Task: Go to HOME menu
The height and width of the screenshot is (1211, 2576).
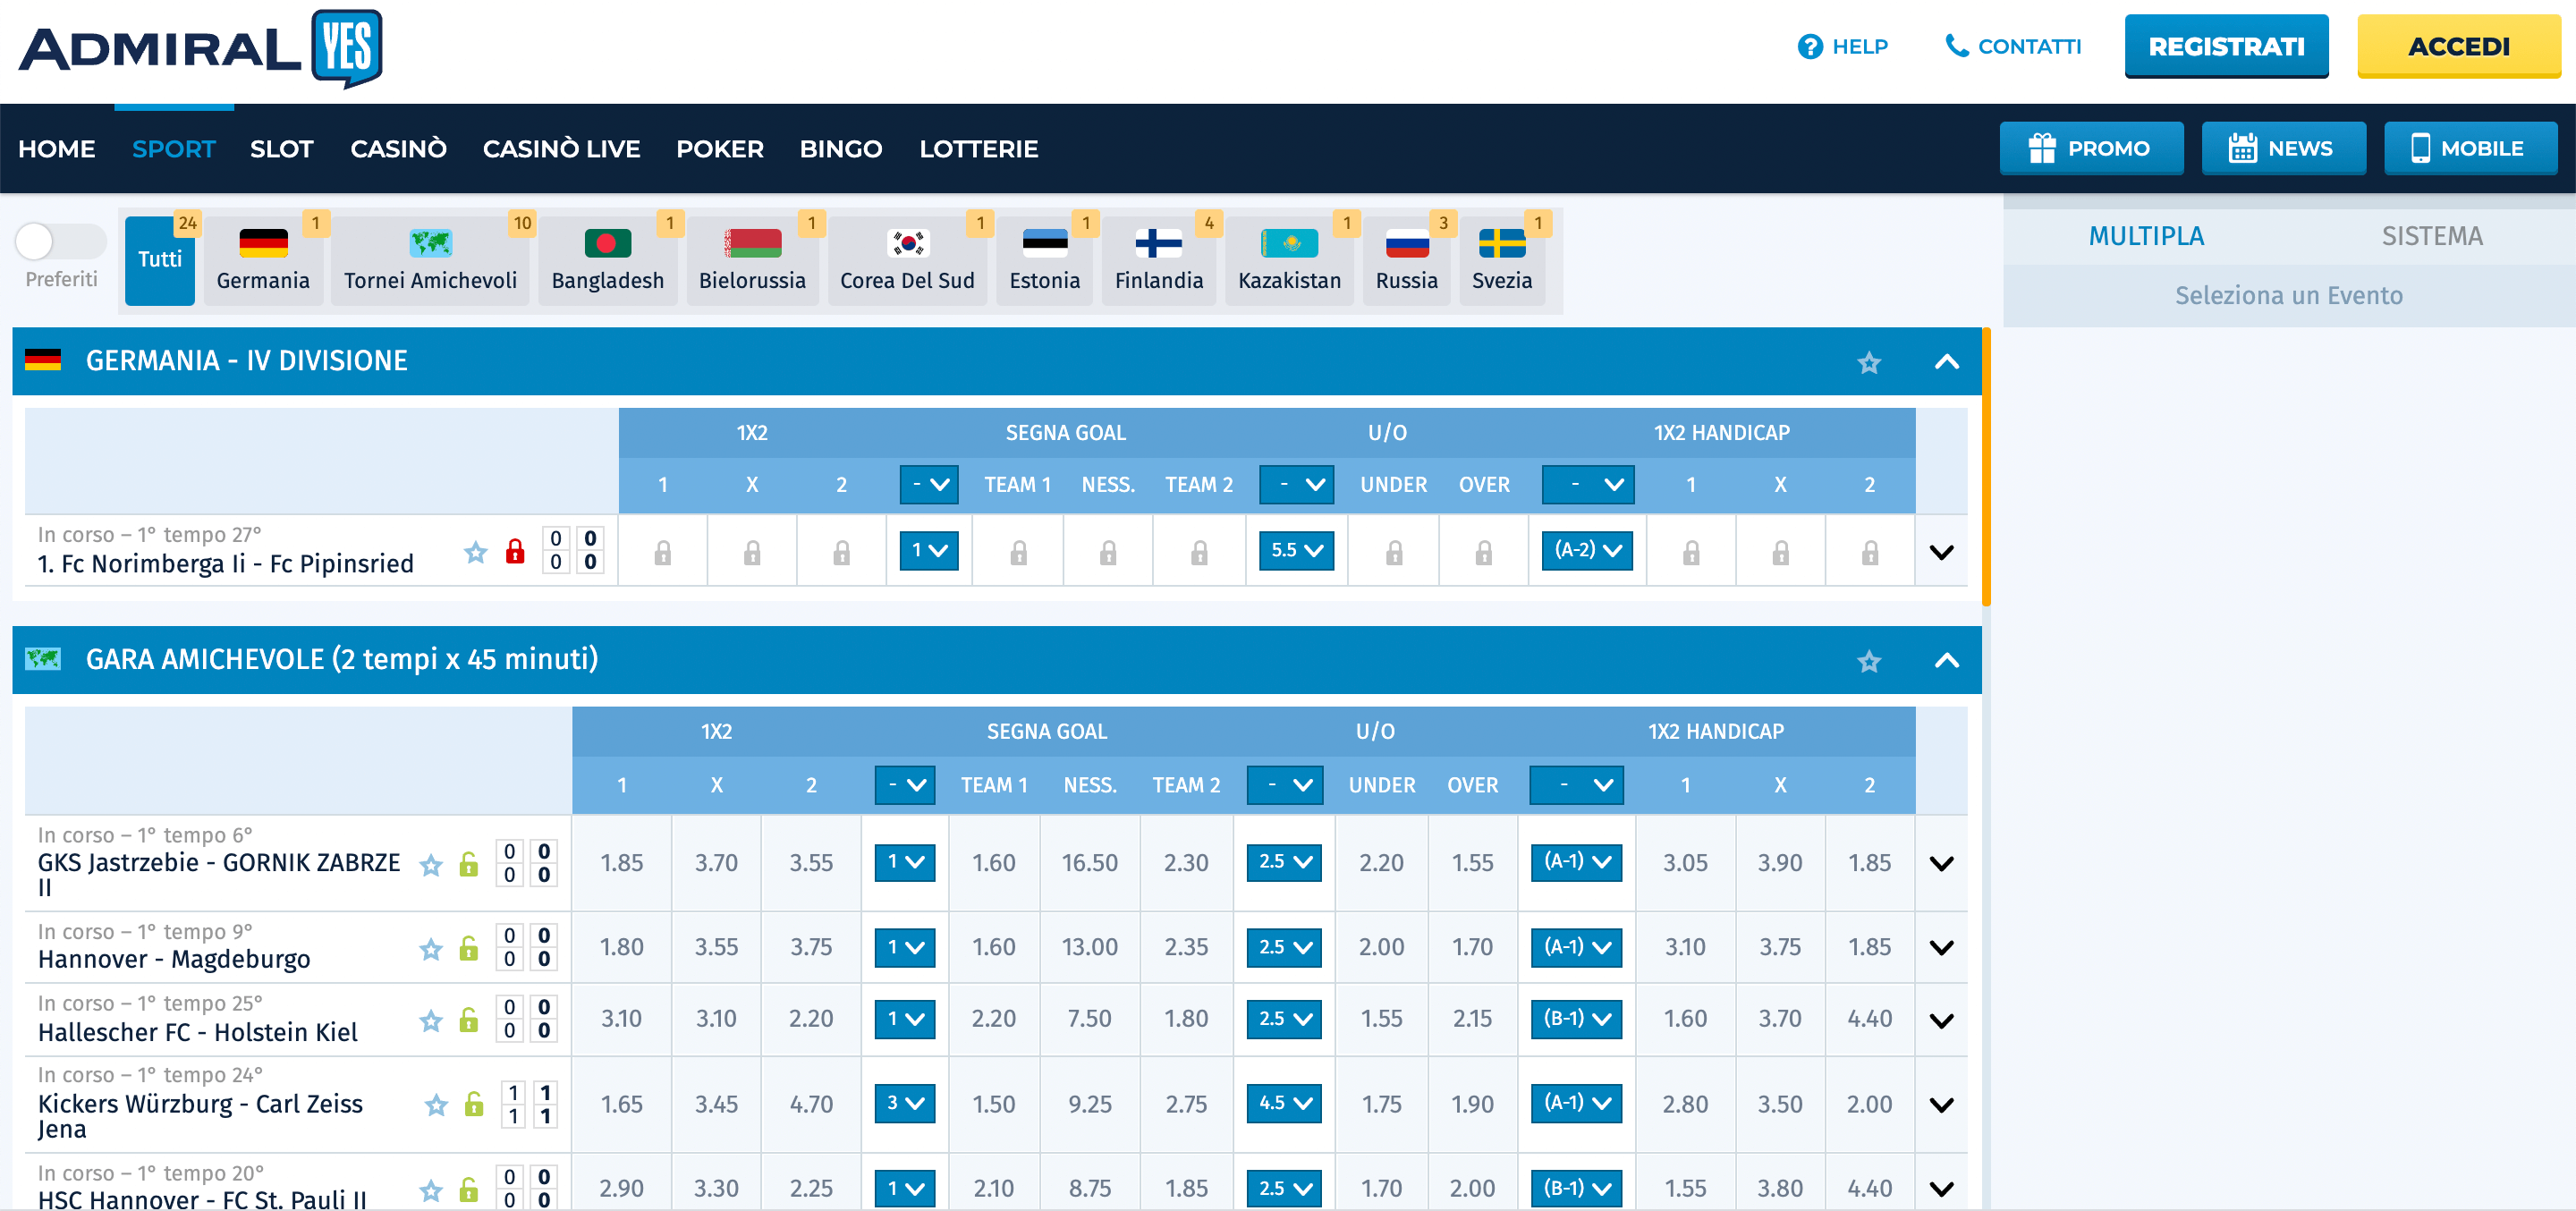Action: tap(57, 149)
